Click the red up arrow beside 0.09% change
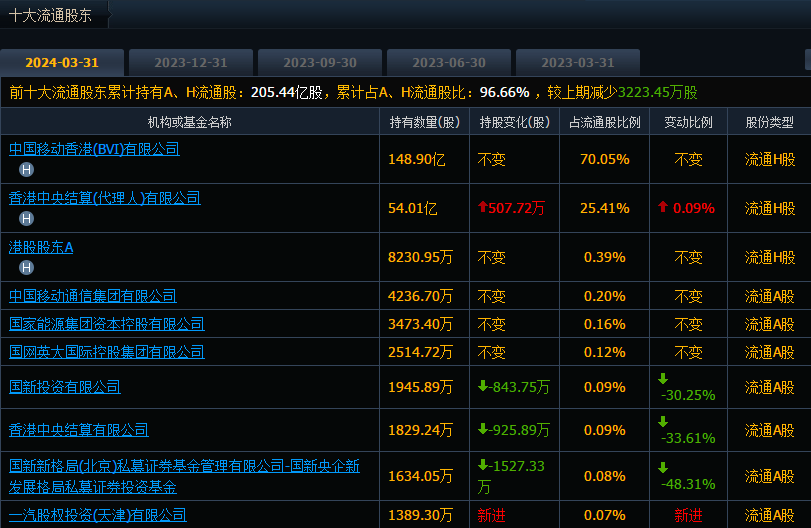The width and height of the screenshot is (811, 528). point(663,207)
